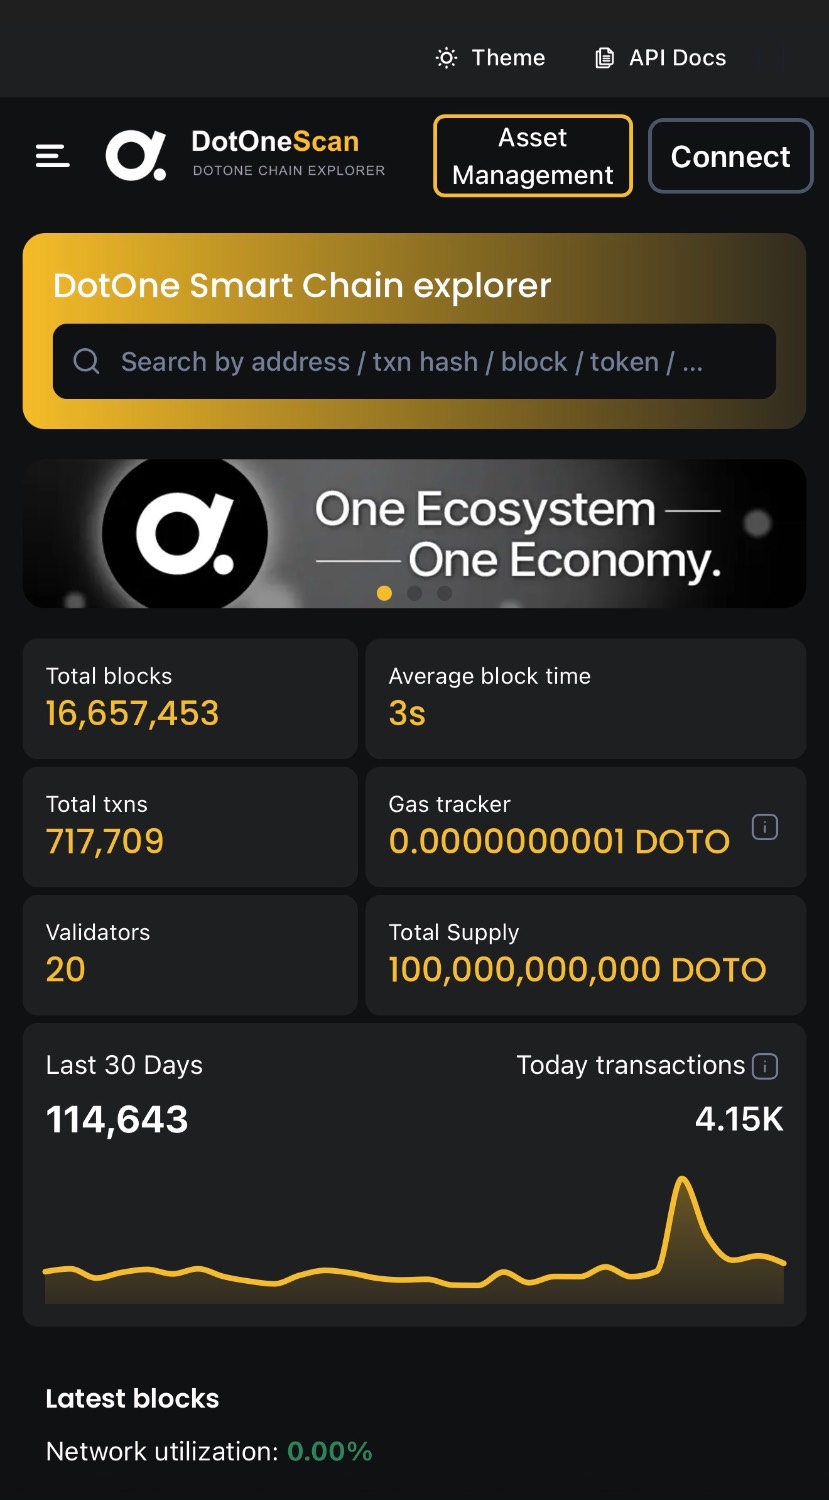829x1500 pixels.
Task: Focus the address or txn hash search field
Action: pos(414,361)
